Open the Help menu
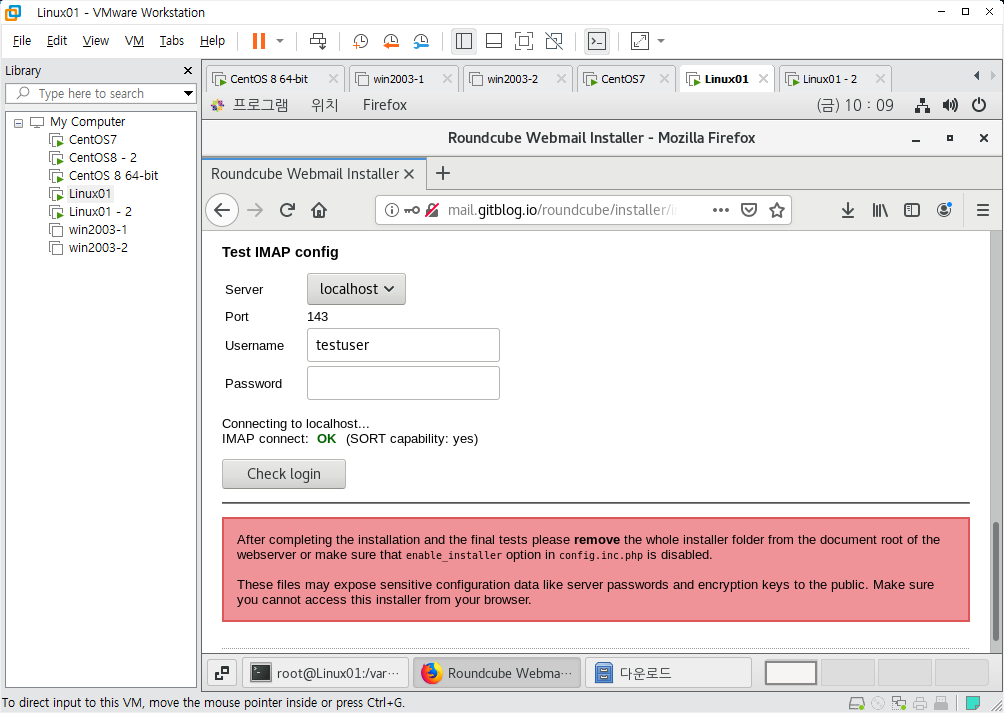Screen dimensions: 1004x713 tap(212, 41)
